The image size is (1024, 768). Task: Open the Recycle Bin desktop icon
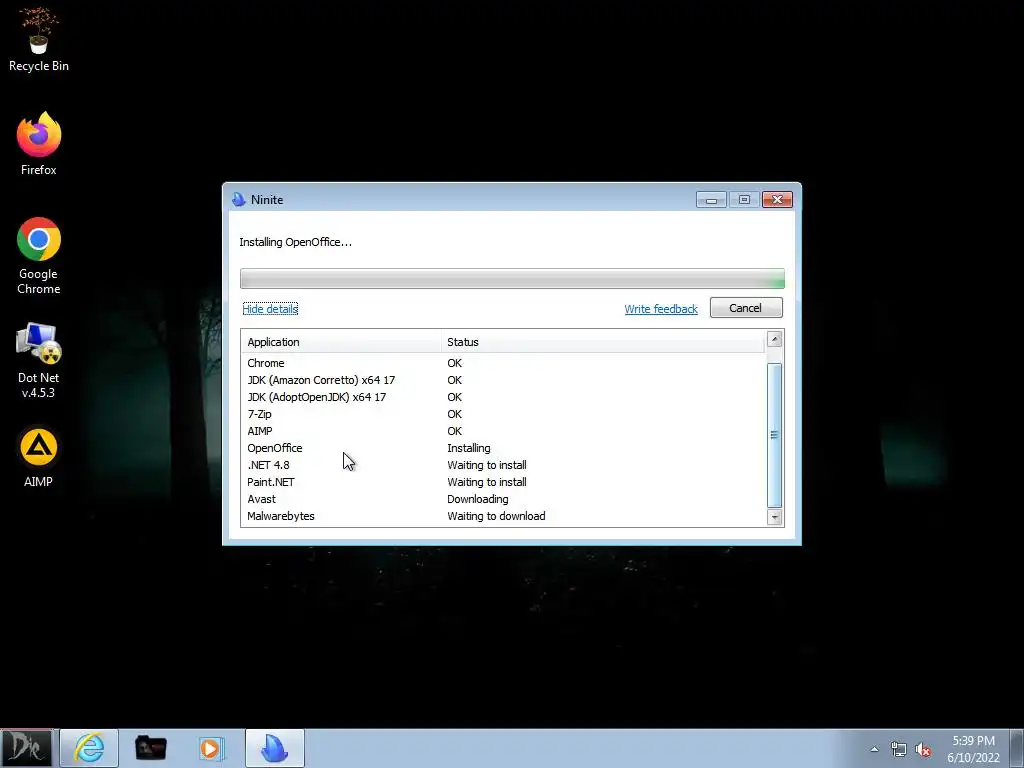[x=39, y=39]
